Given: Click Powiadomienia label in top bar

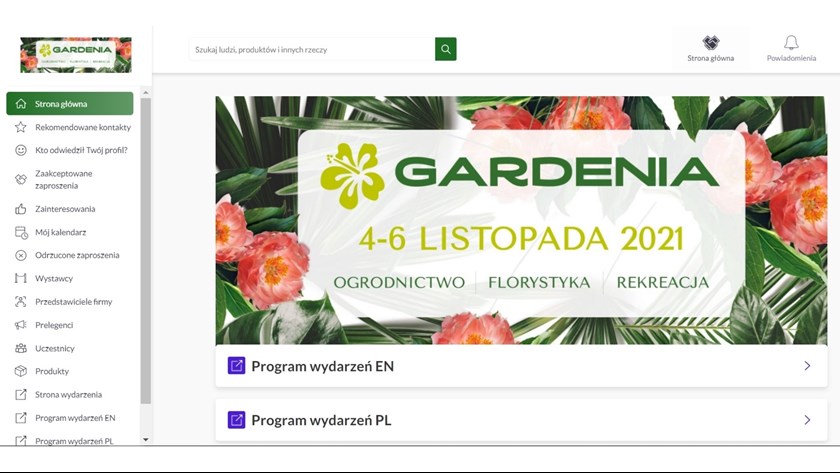Looking at the screenshot, I should tap(791, 58).
